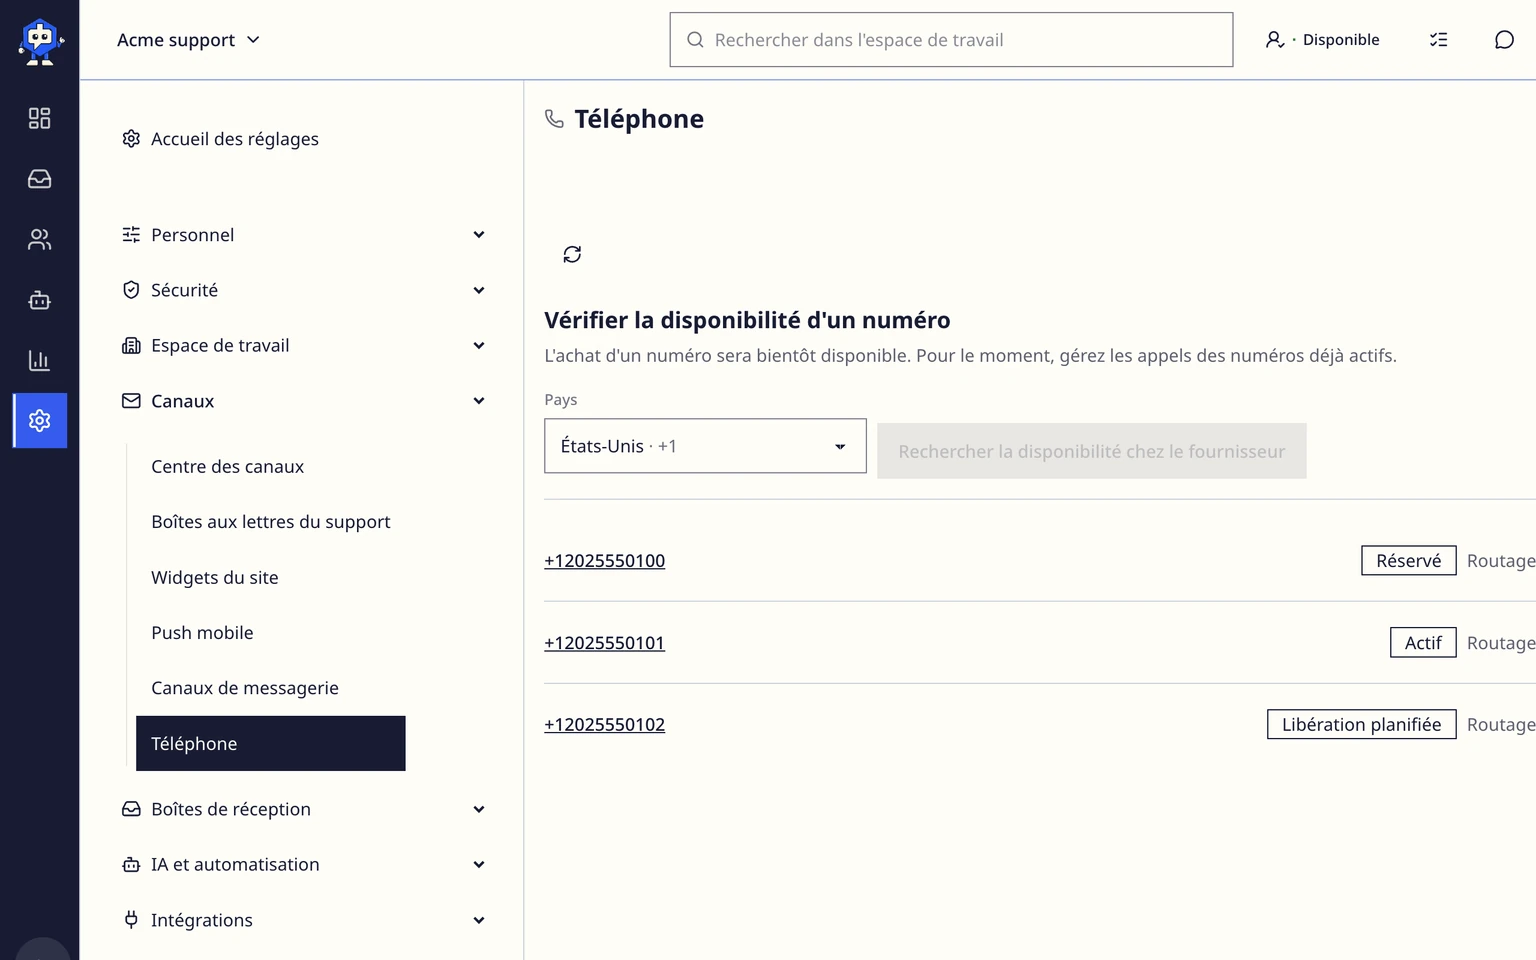Open Routage for +12025550101
1536x960 pixels.
tap(1501, 643)
